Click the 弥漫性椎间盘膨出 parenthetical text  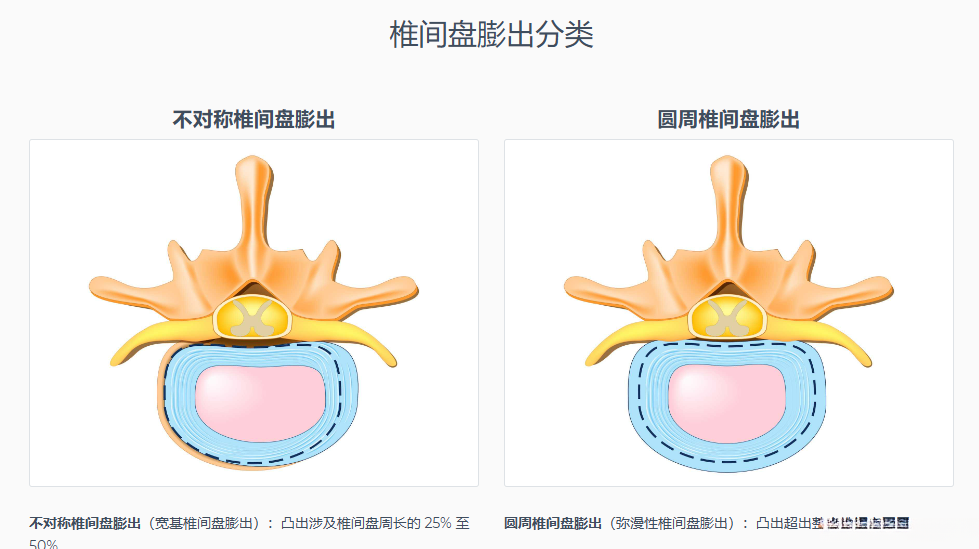(x=672, y=523)
